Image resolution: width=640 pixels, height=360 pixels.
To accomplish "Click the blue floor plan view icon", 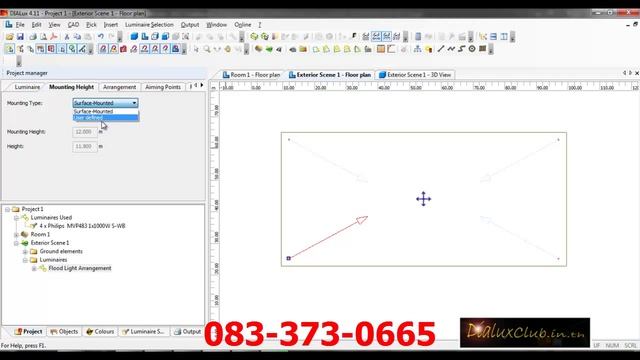I will pos(144,37).
